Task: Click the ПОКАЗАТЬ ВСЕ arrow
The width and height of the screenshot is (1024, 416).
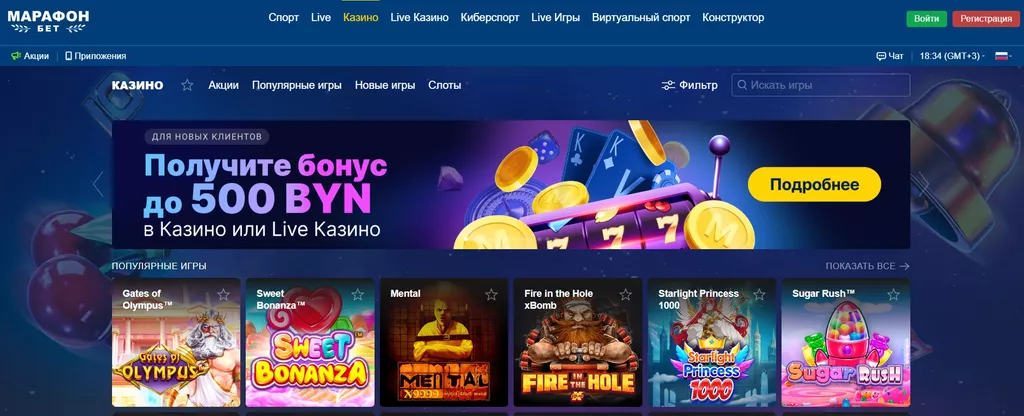Action: 904,266
